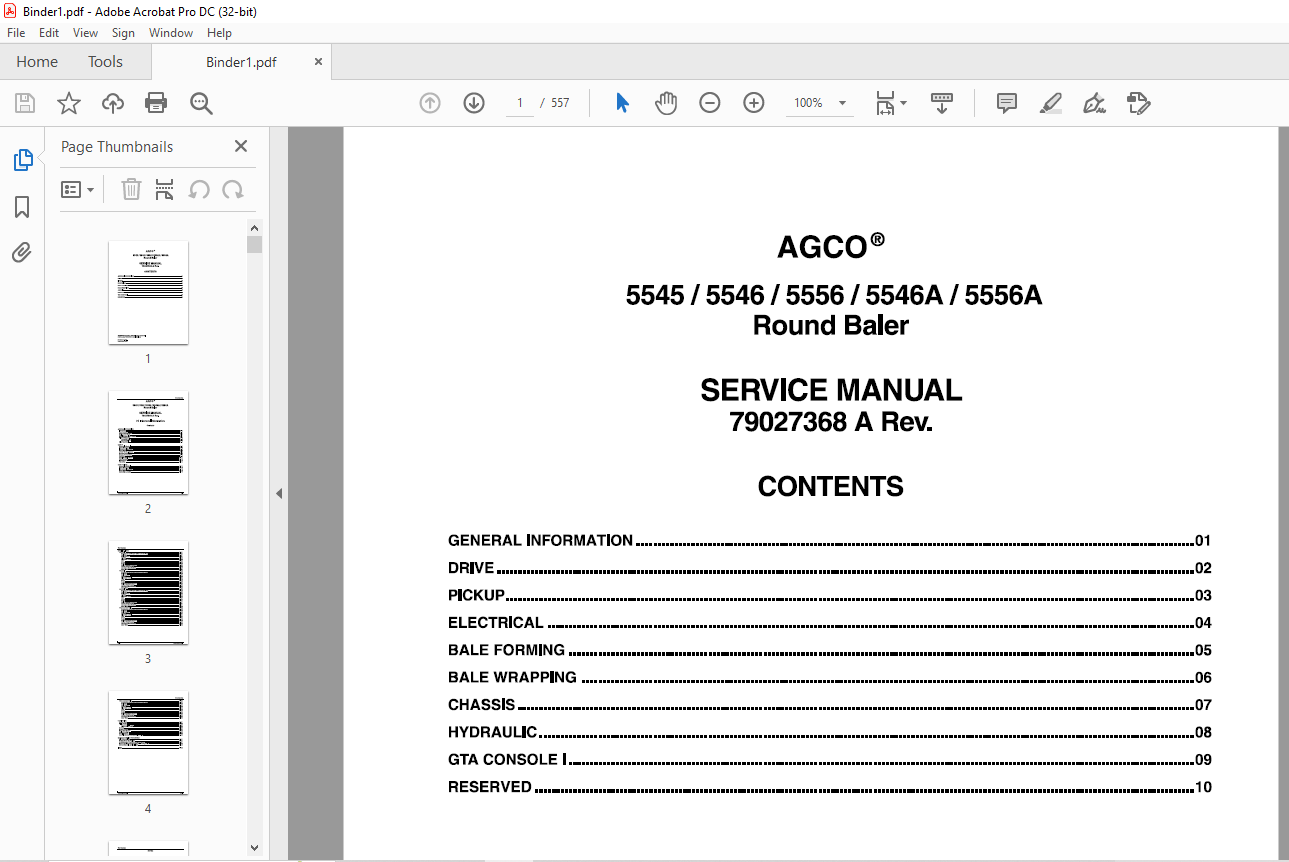
Task: Activate the Hand pan tool
Action: pyautogui.click(x=666, y=103)
